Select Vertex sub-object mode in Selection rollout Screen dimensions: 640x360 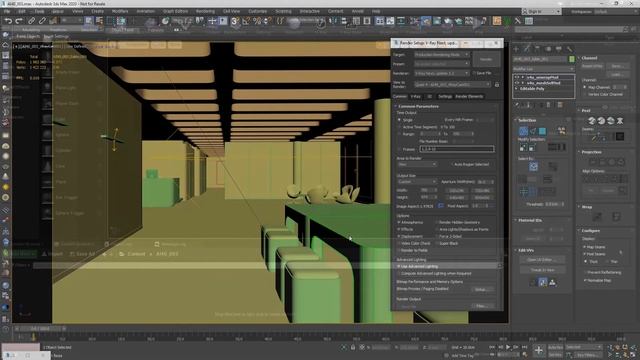coord(523,131)
